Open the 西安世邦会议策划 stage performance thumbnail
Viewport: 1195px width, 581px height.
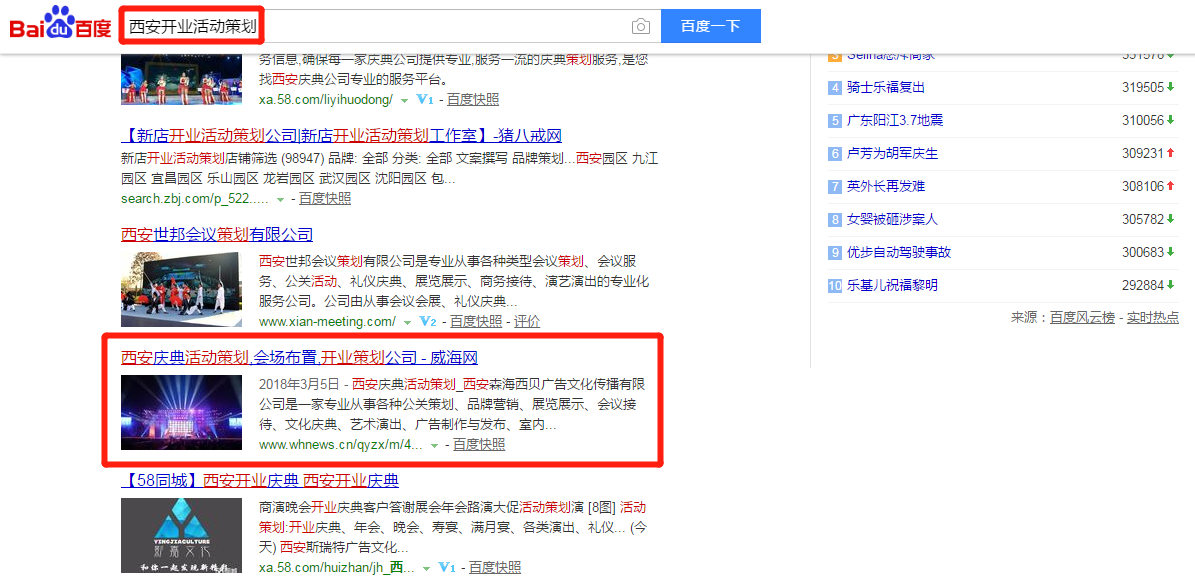181,289
